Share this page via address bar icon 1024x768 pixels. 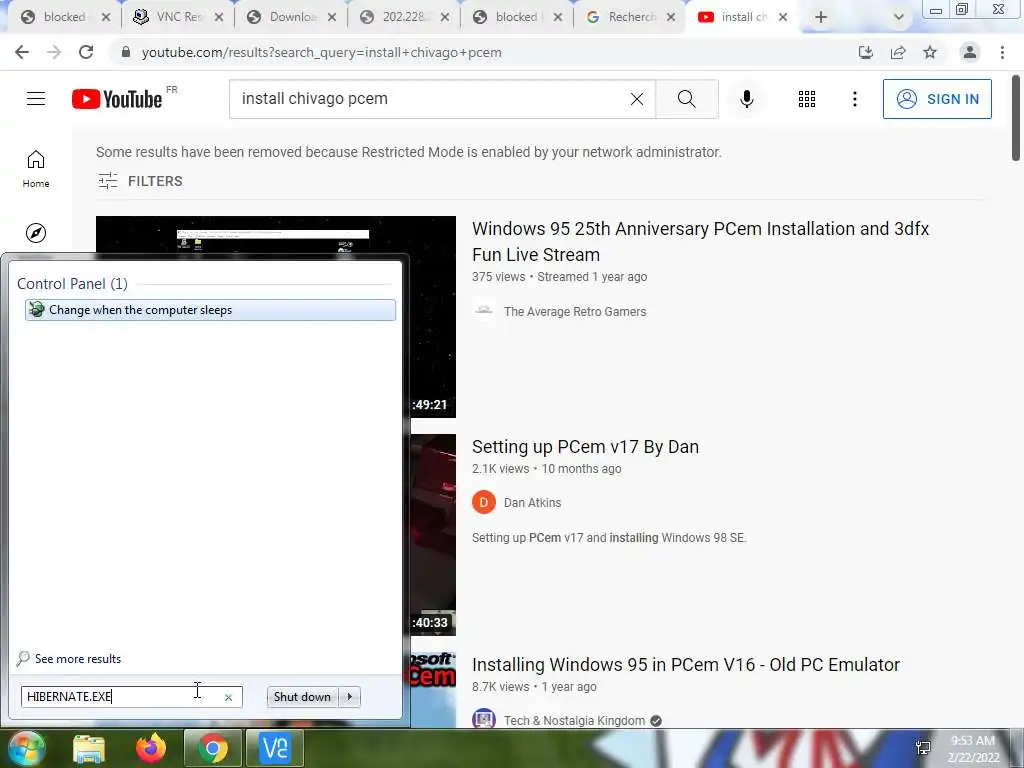[898, 52]
